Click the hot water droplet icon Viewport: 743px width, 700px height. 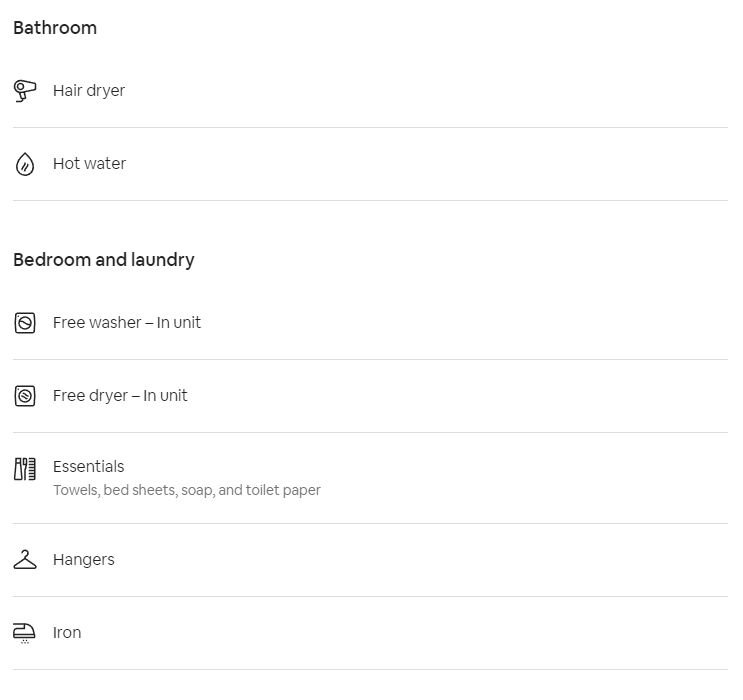point(25,164)
